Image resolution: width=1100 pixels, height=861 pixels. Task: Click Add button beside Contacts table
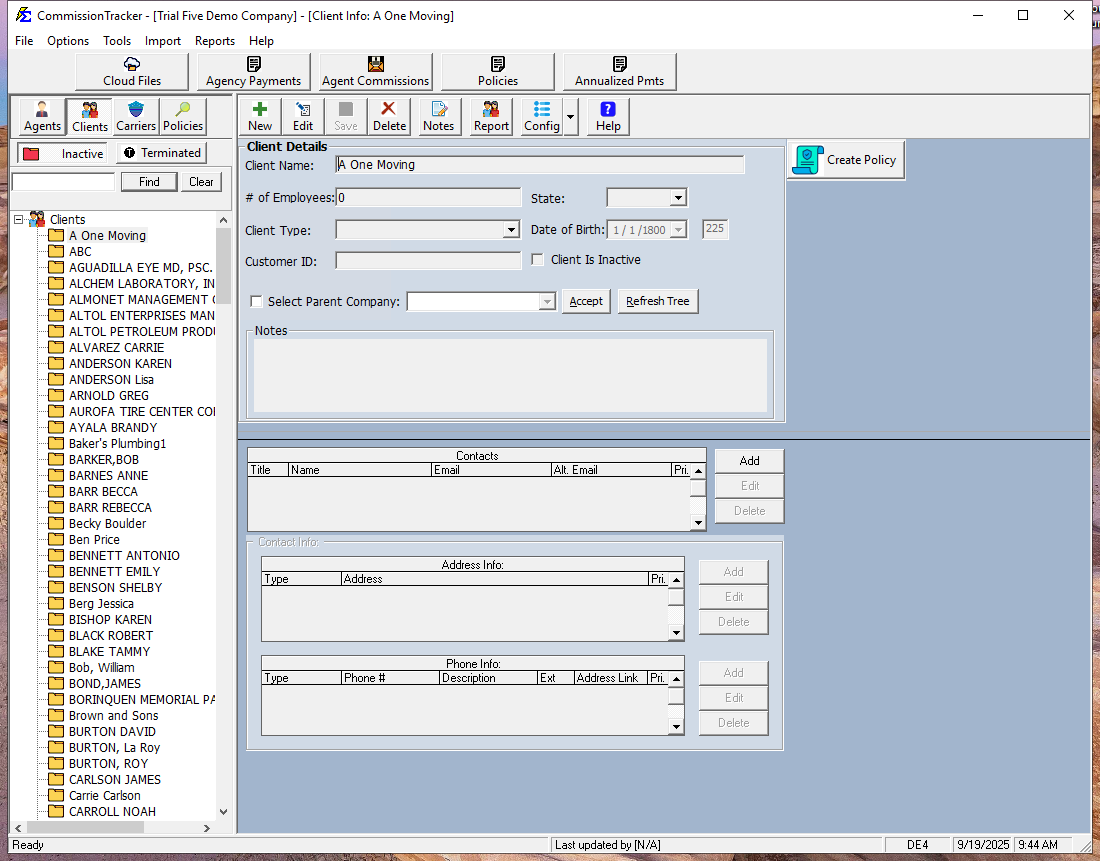pyautogui.click(x=749, y=461)
